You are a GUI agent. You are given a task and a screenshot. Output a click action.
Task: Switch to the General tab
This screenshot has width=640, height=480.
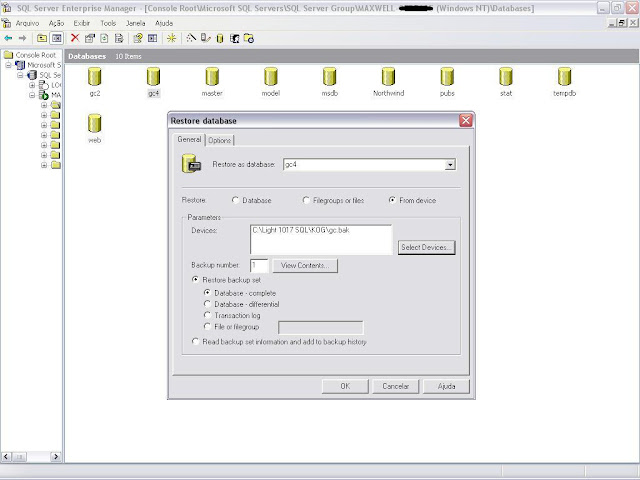point(189,139)
